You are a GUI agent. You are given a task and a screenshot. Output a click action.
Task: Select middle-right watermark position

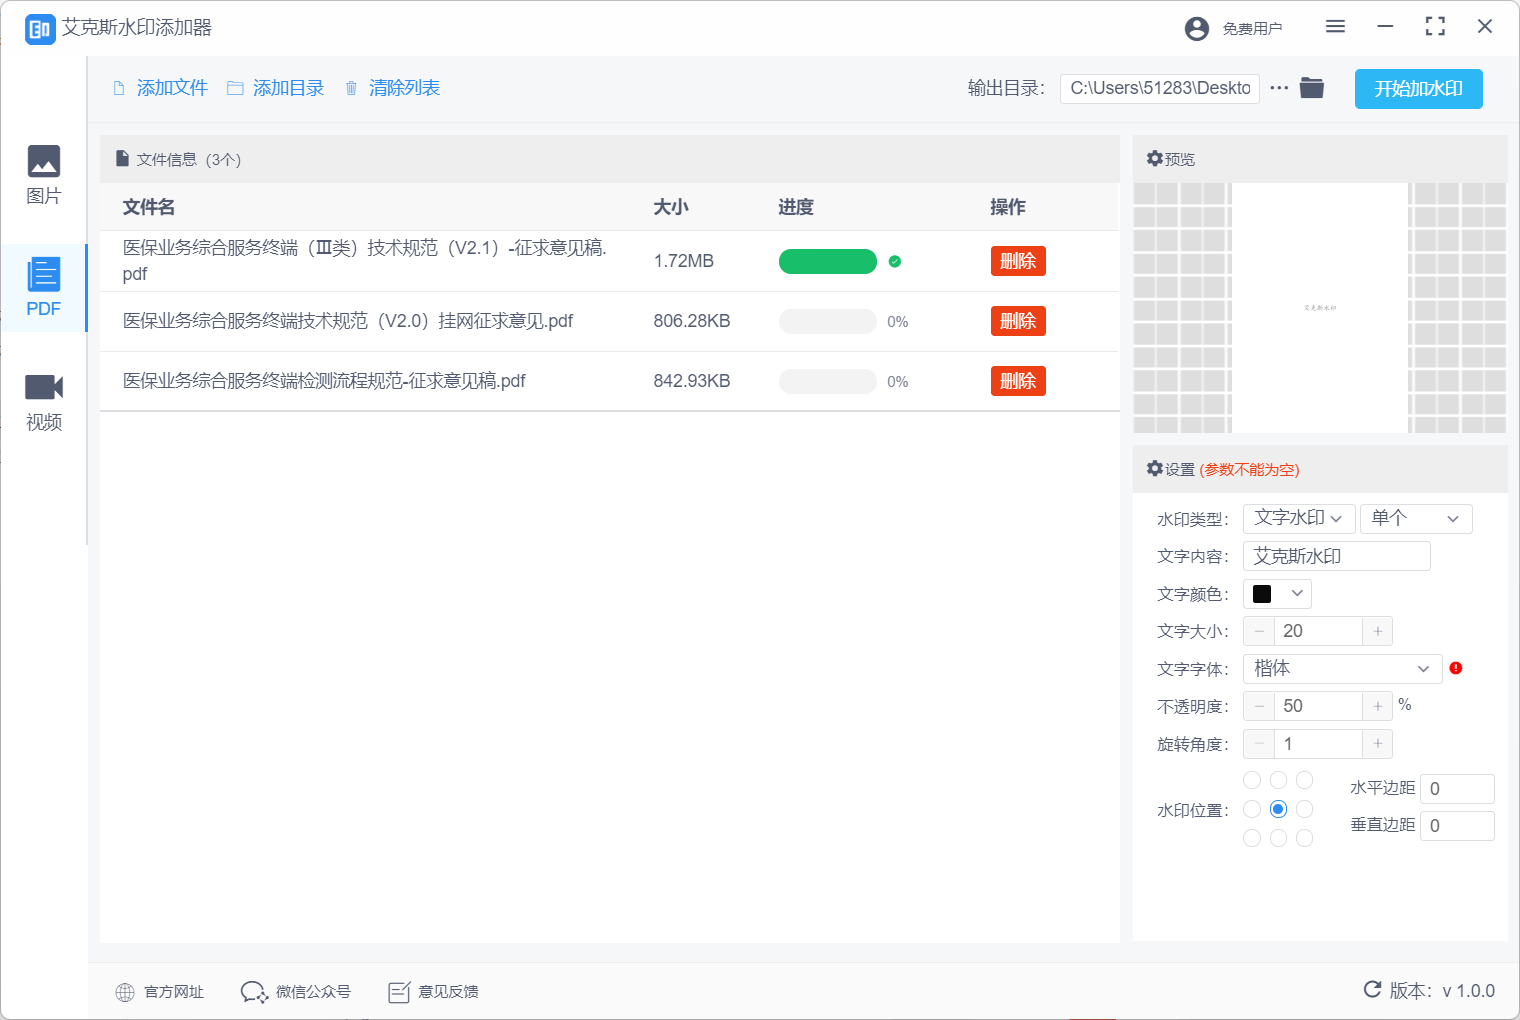(1305, 809)
